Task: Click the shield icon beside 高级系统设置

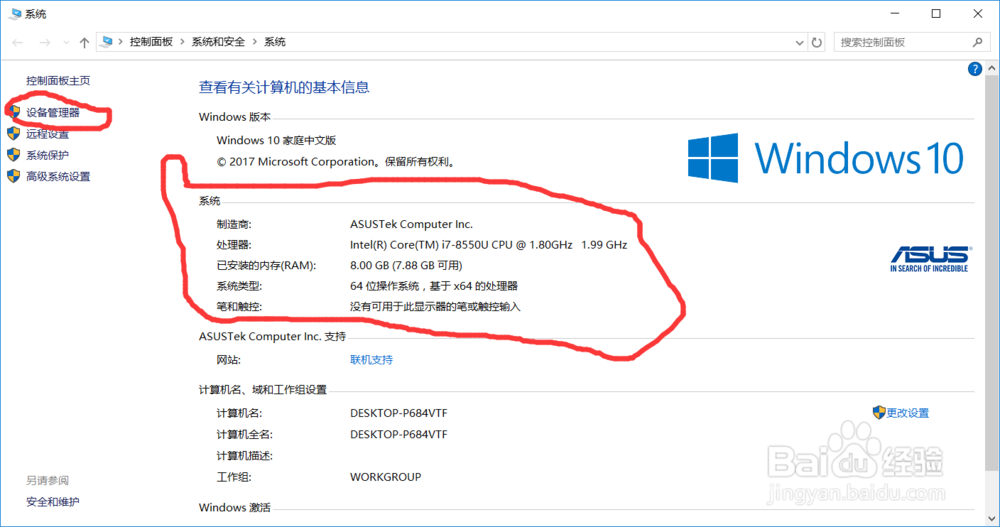Action: point(13,176)
